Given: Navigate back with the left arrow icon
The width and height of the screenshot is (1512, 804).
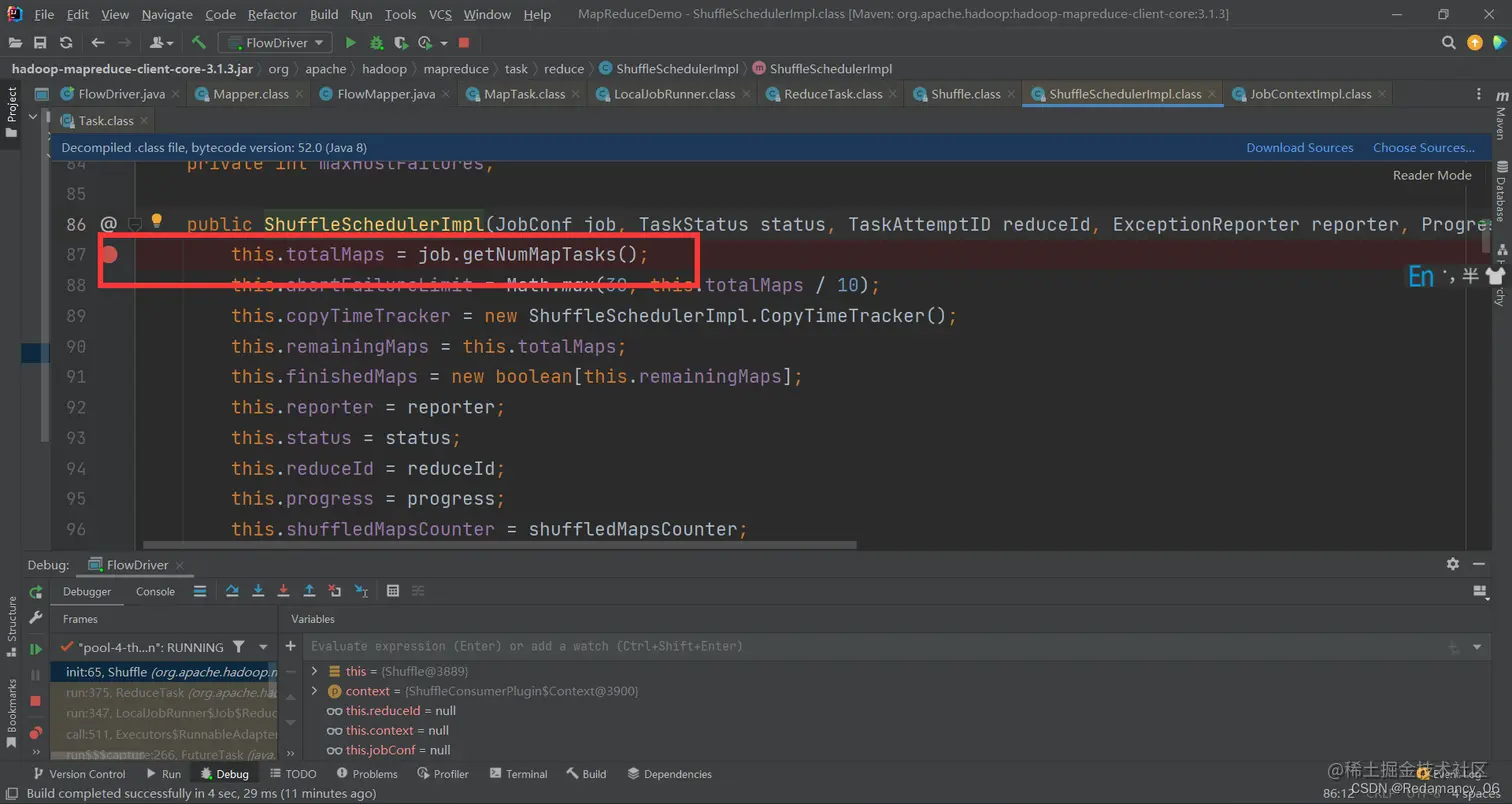Looking at the screenshot, I should [97, 43].
